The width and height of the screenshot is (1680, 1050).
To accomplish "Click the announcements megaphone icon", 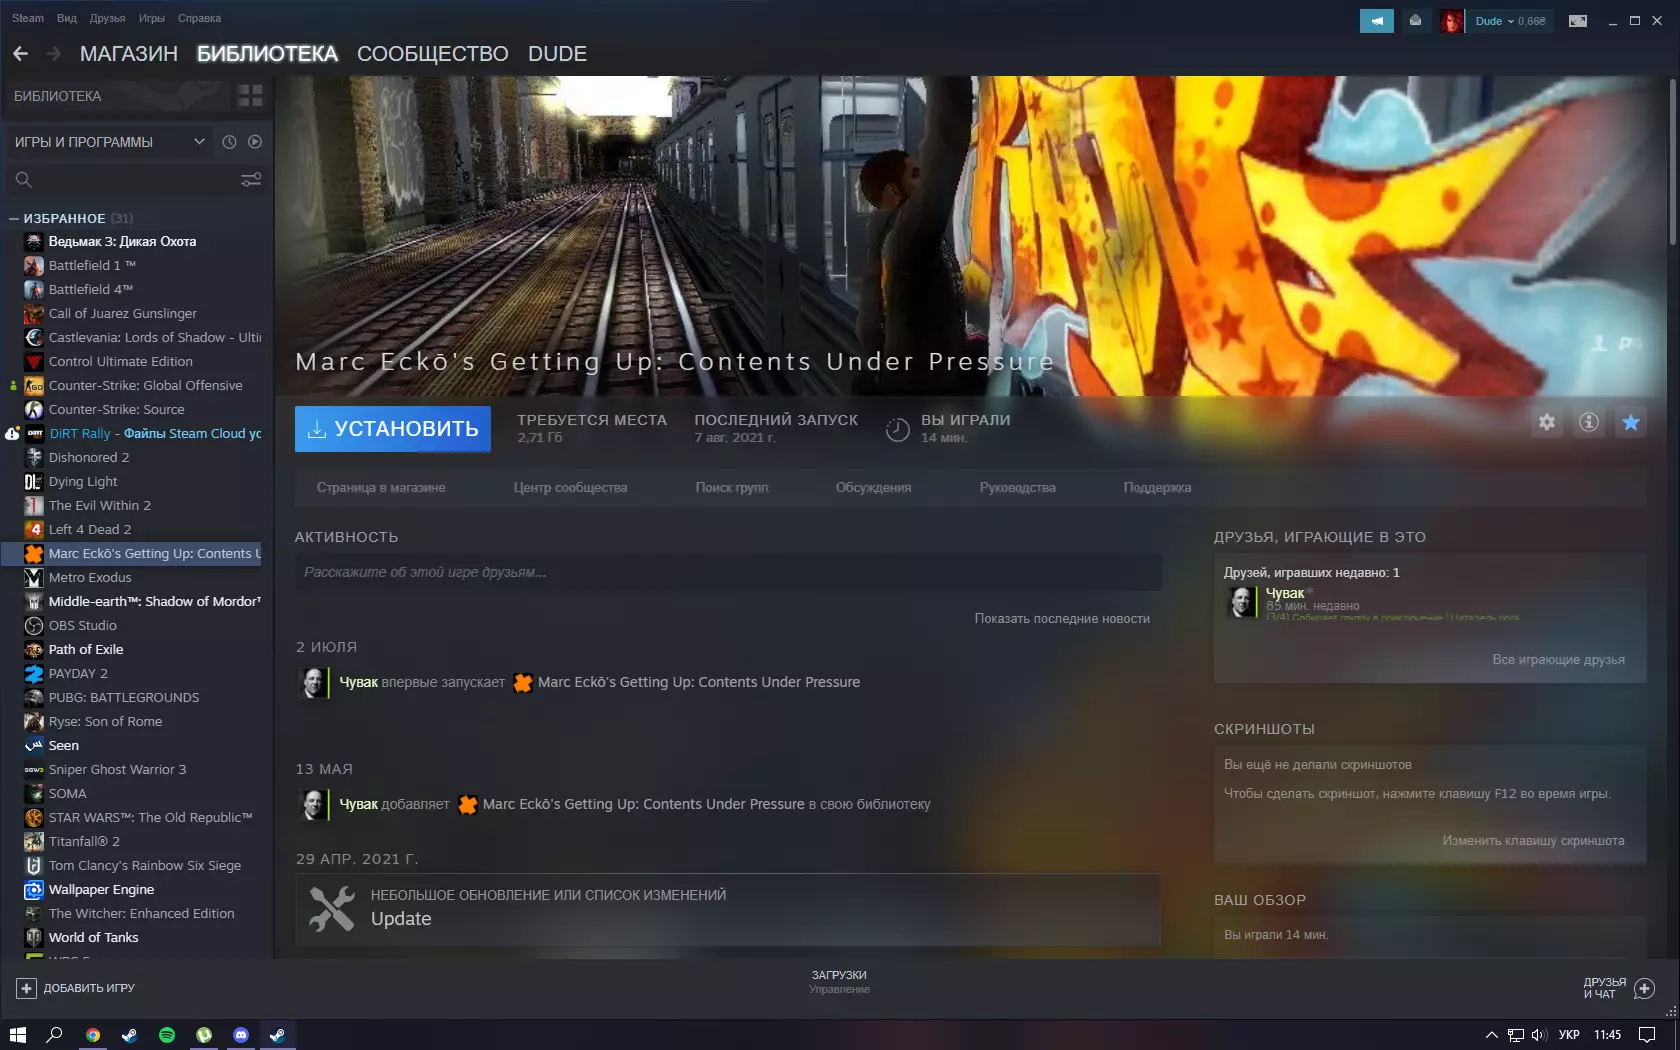I will click(1377, 21).
